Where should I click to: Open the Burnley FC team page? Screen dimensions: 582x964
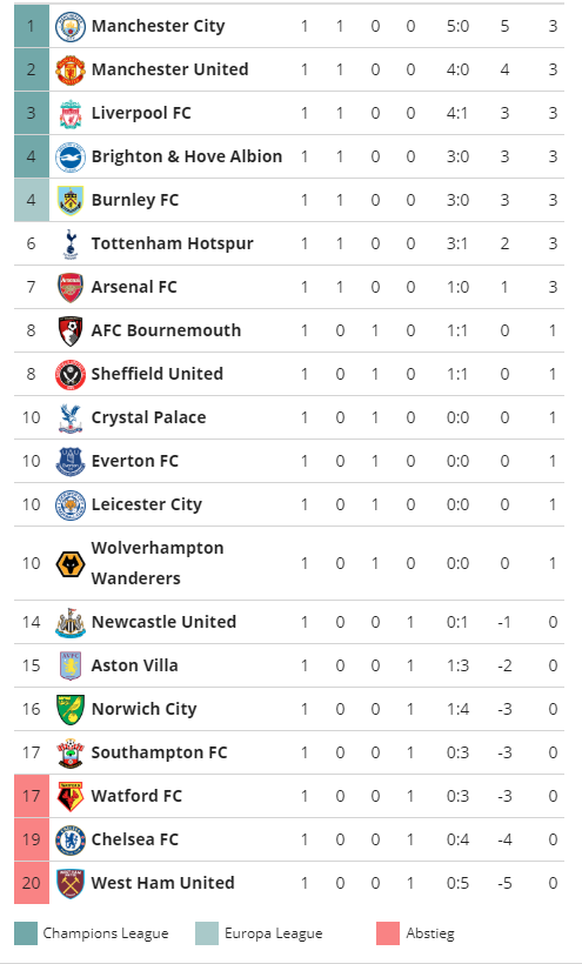click(x=135, y=200)
